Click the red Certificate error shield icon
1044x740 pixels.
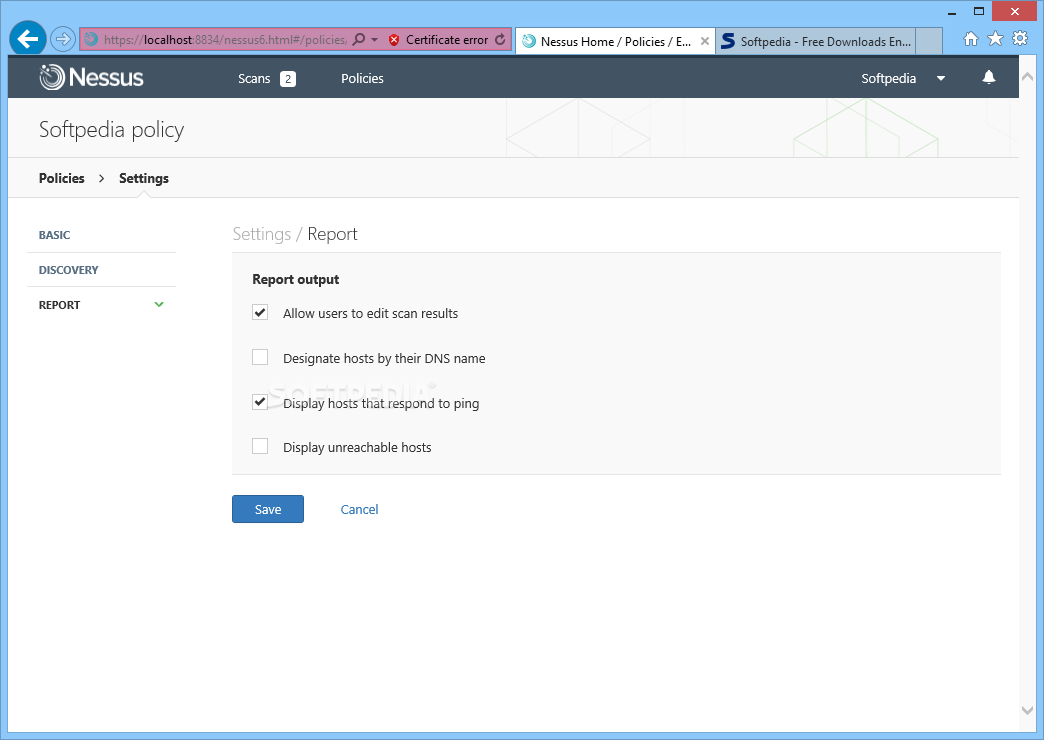coord(393,40)
